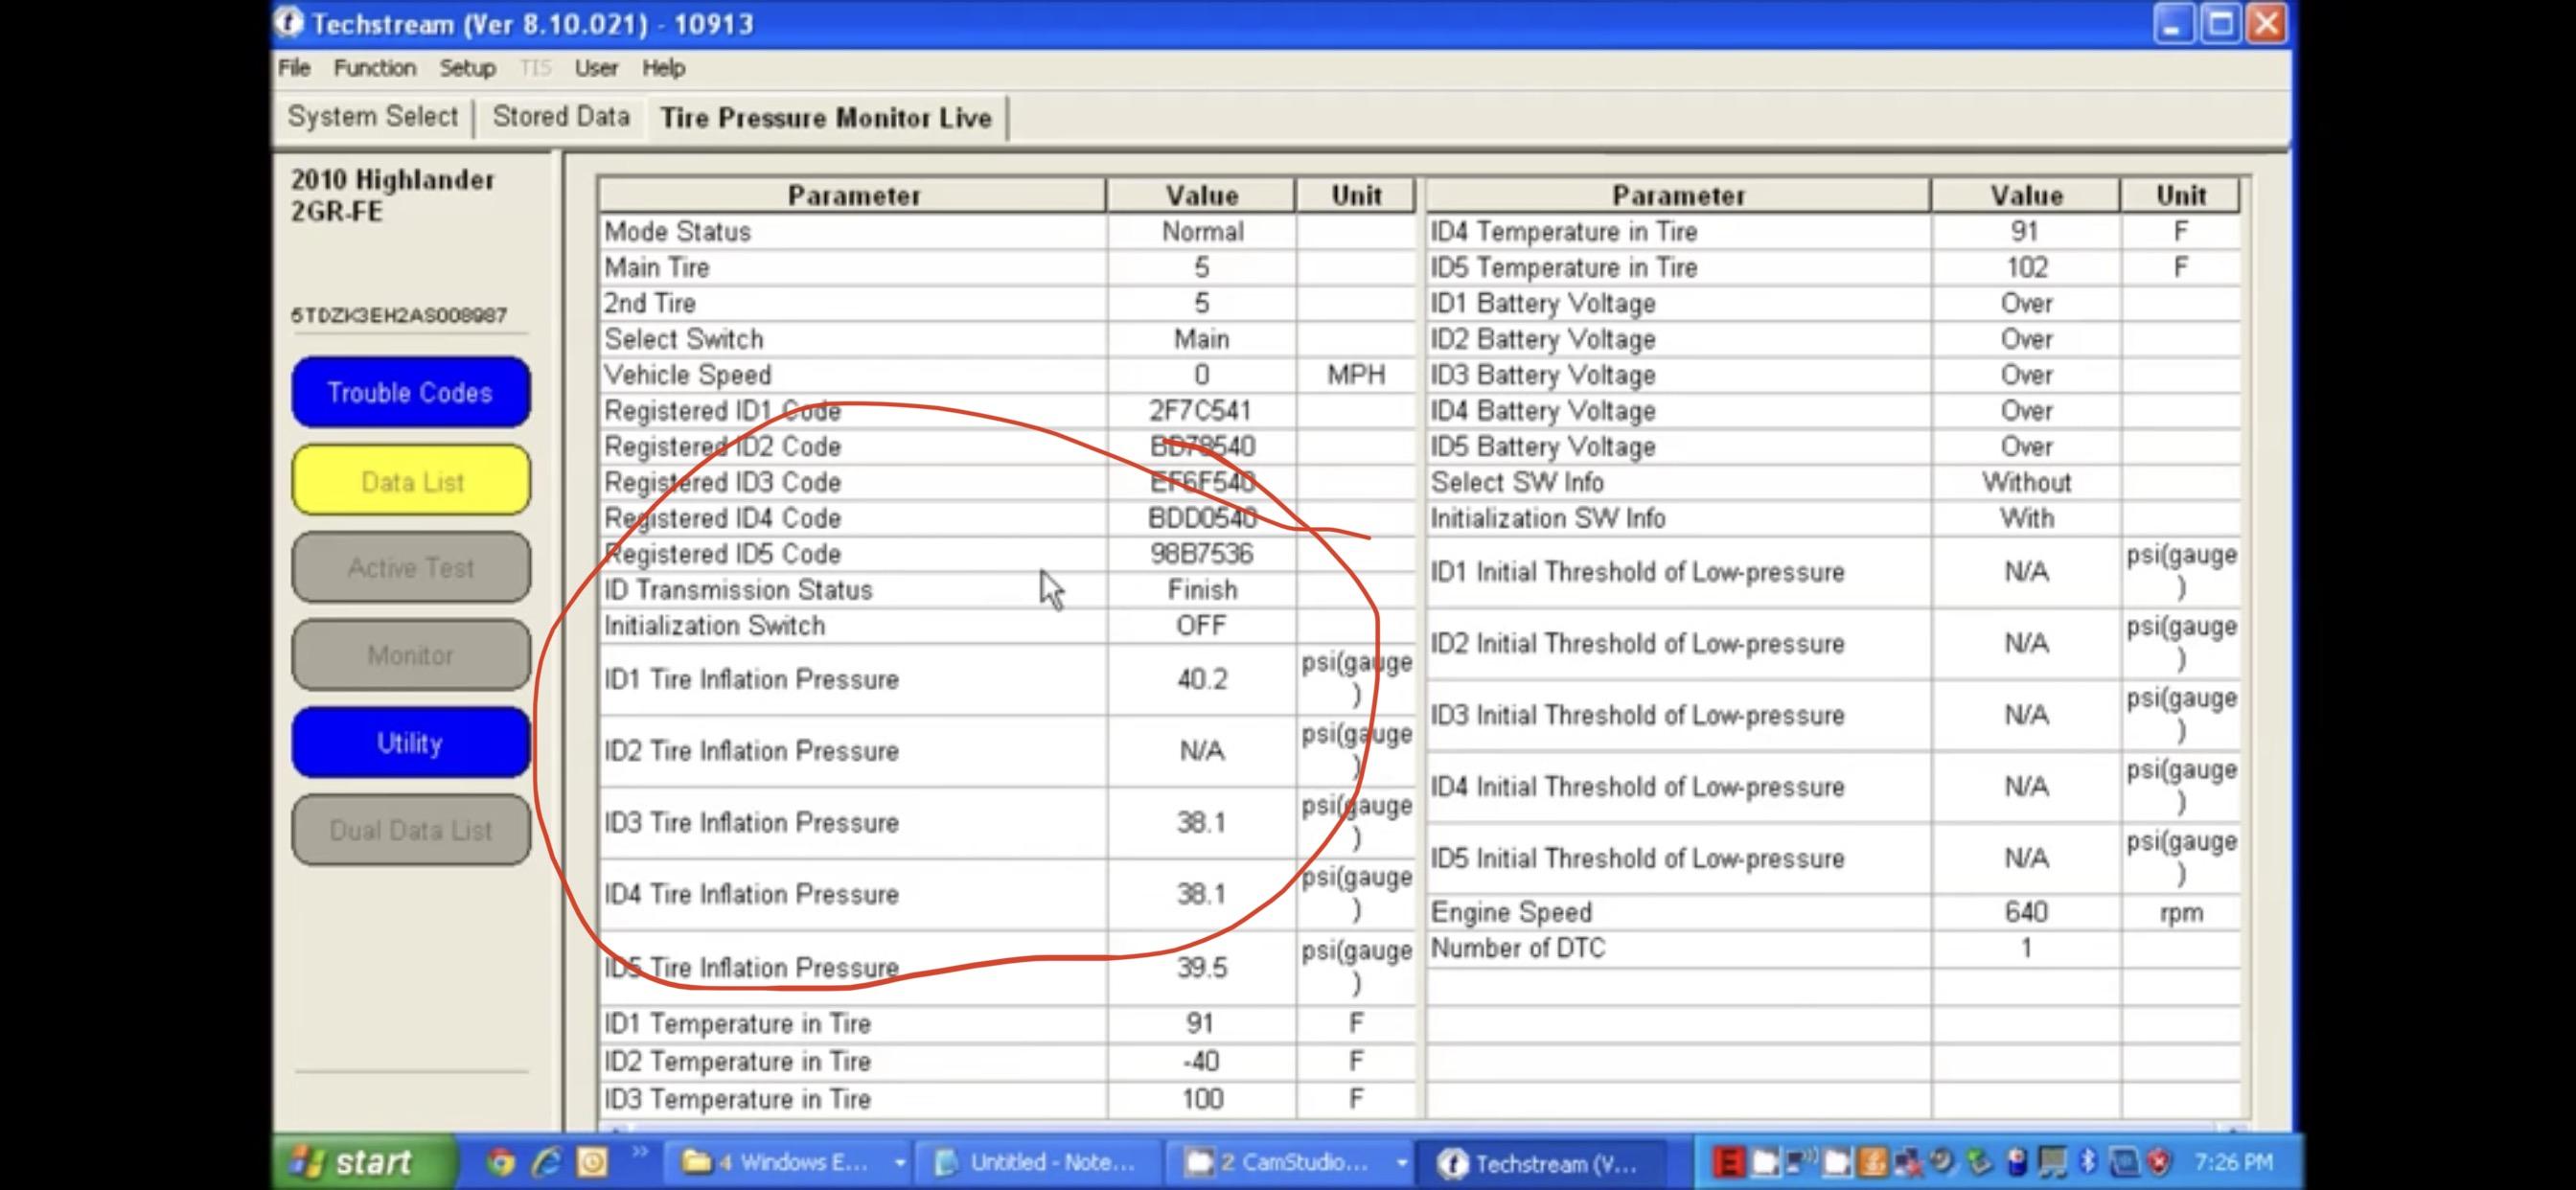Viewport: 2576px width, 1190px height.
Task: Open the User menu
Action: [596, 68]
